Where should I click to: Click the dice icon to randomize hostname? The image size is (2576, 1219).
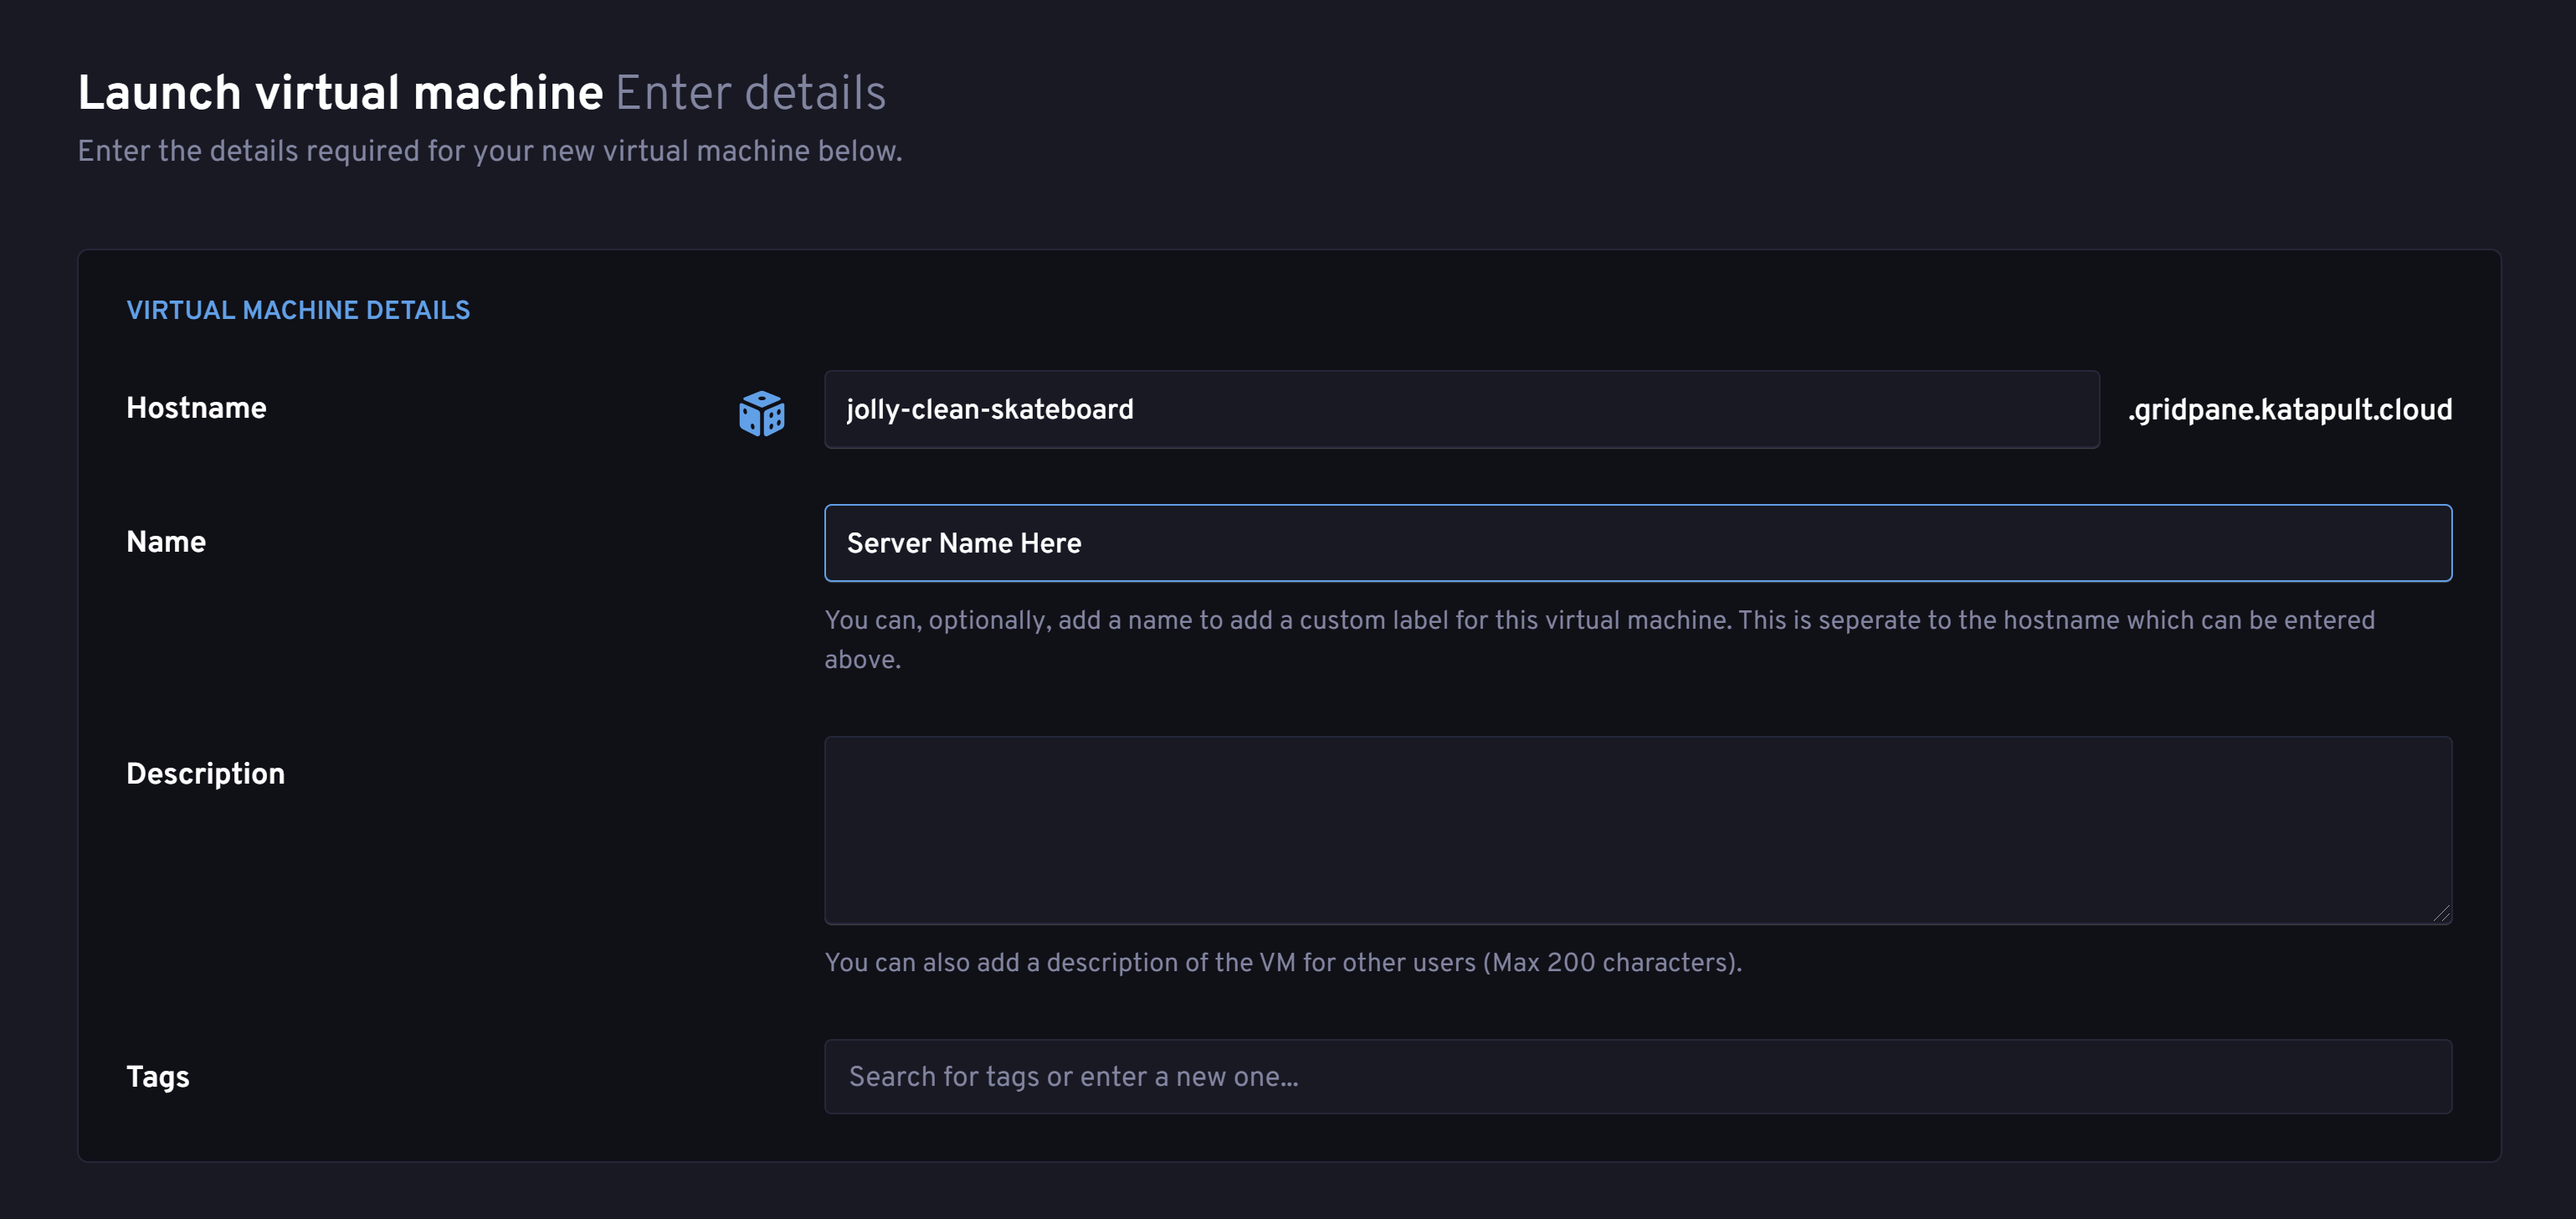click(x=761, y=412)
